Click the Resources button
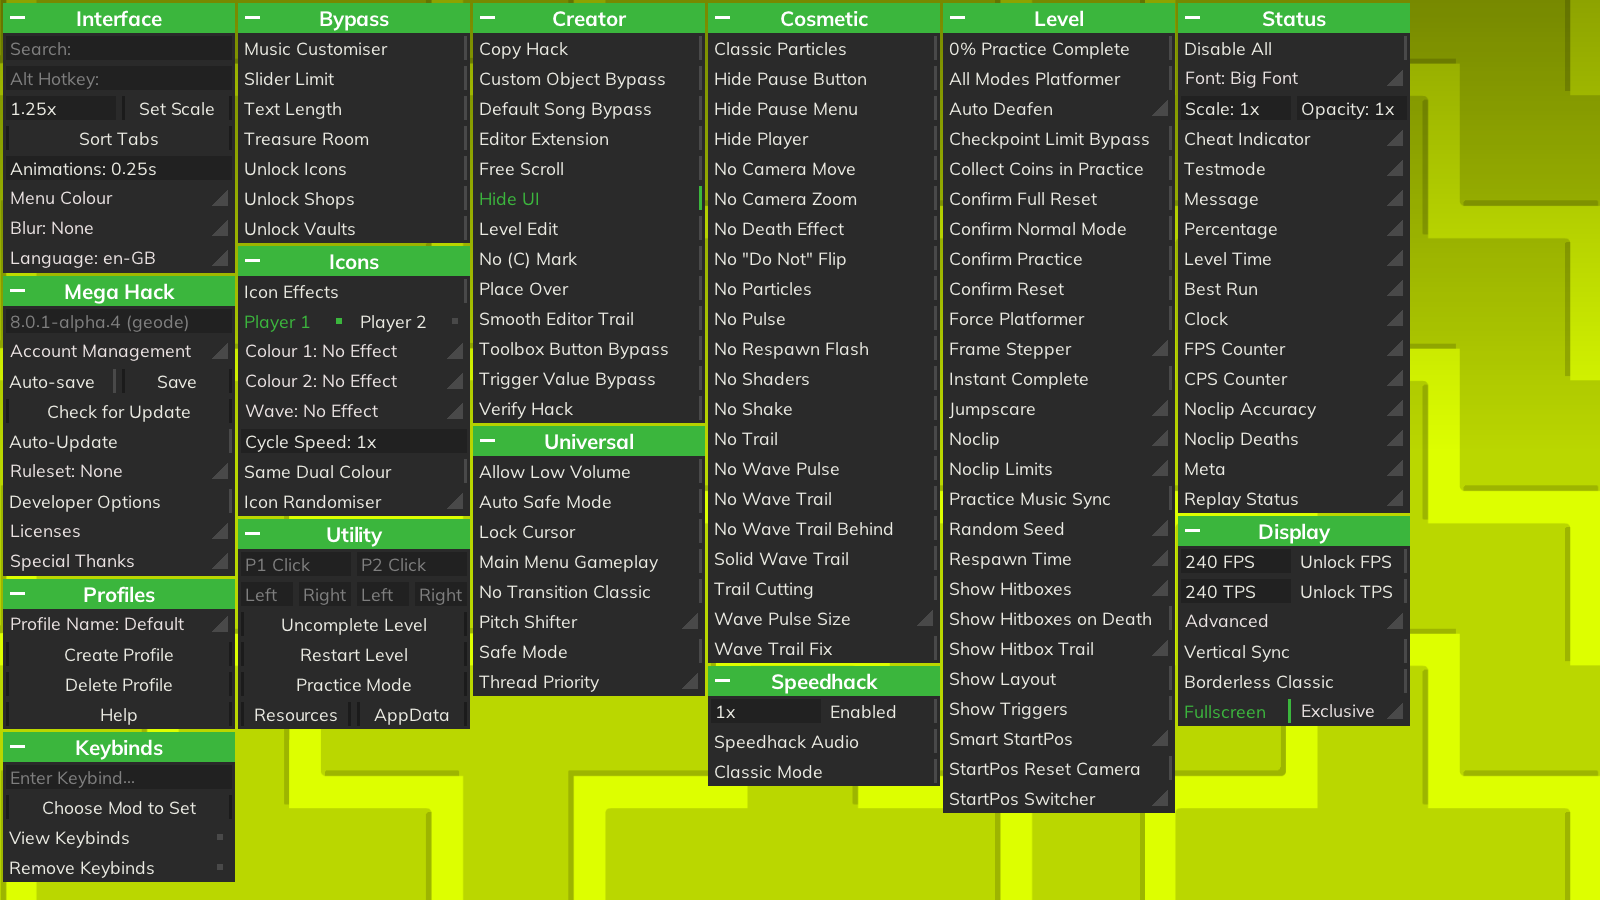Image resolution: width=1600 pixels, height=900 pixels. tap(295, 715)
